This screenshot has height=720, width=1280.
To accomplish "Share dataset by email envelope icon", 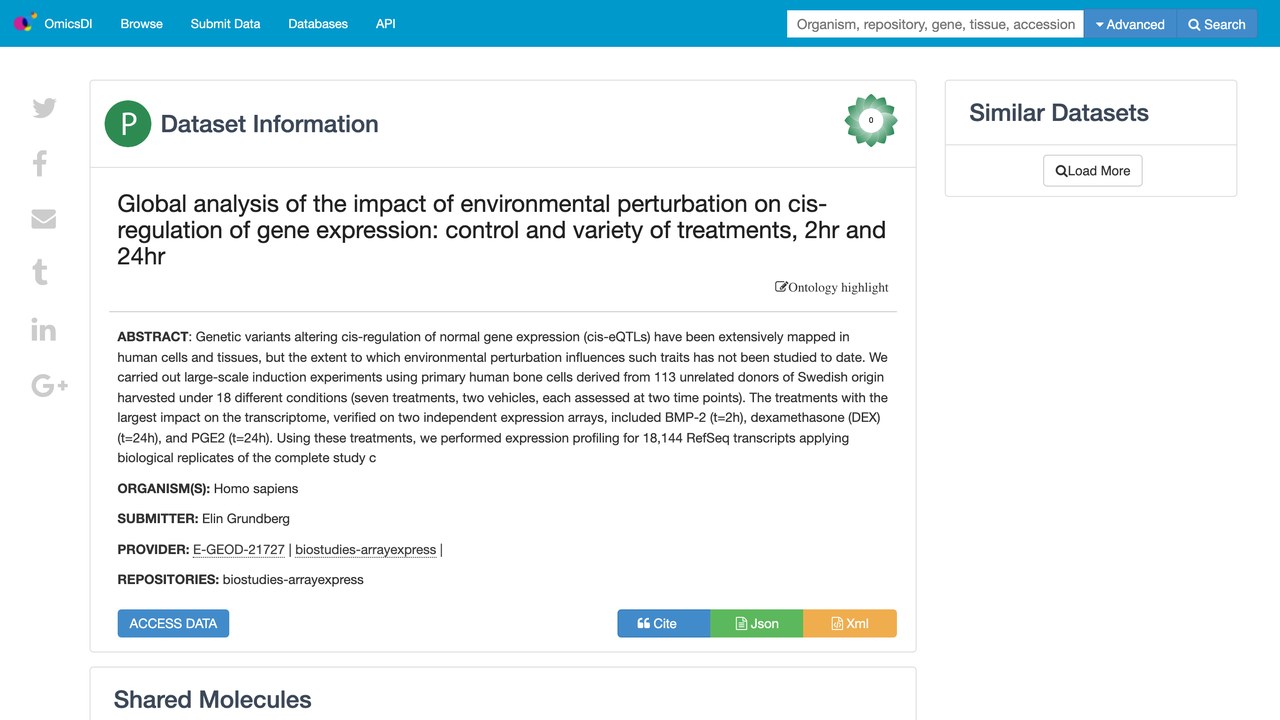I will pyautogui.click(x=44, y=218).
